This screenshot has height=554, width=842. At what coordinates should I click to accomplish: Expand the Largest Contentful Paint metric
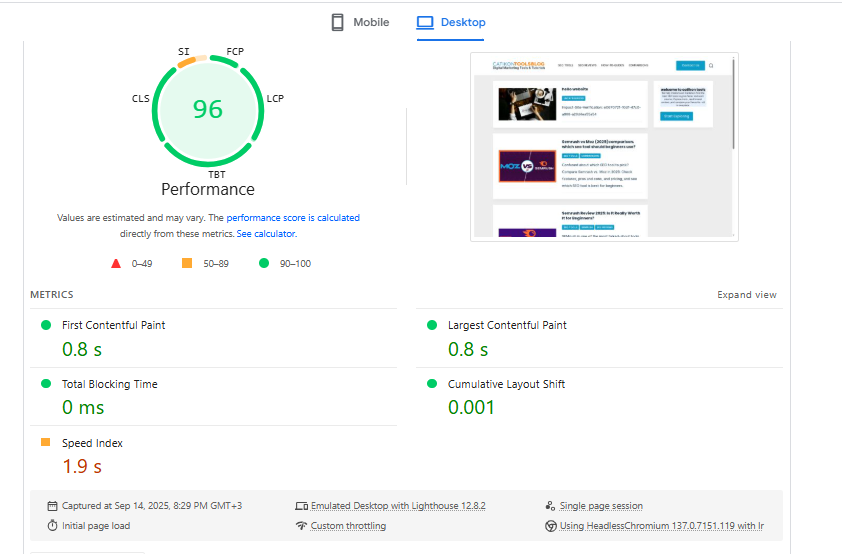tap(507, 325)
